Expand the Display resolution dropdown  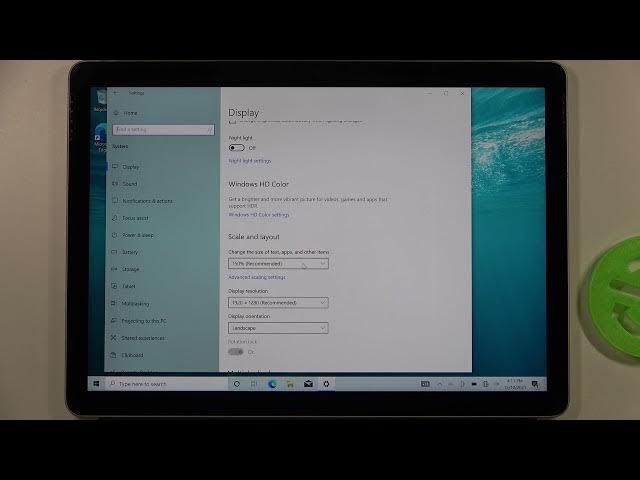click(278, 302)
